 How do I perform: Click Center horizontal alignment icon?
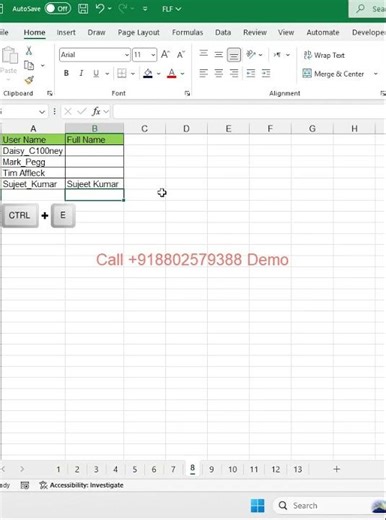click(x=218, y=73)
